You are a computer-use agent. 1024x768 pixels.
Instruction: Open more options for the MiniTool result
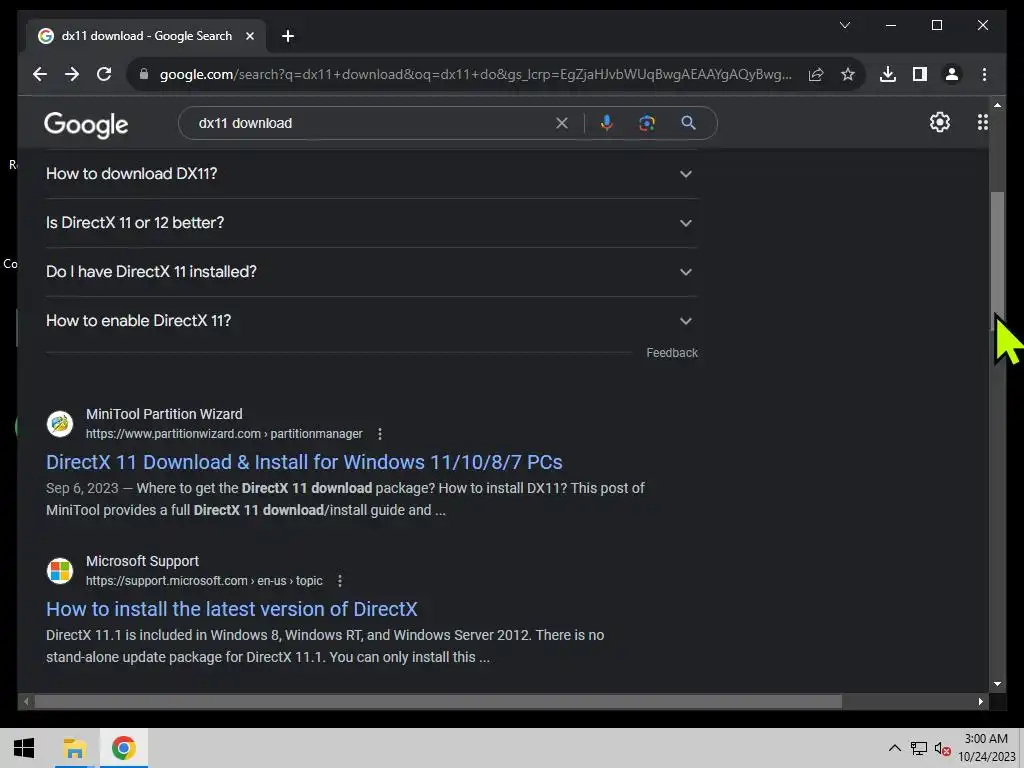pyautogui.click(x=380, y=434)
